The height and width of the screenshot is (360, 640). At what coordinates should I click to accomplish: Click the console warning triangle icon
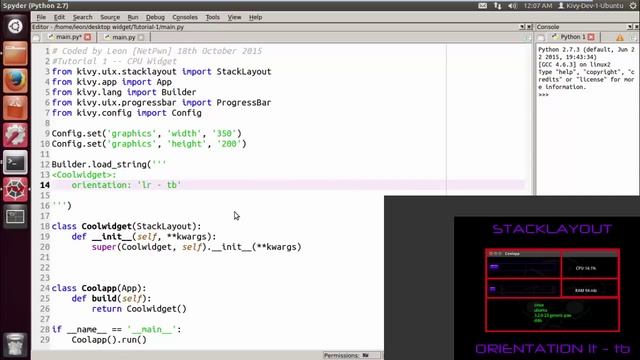click(620, 38)
